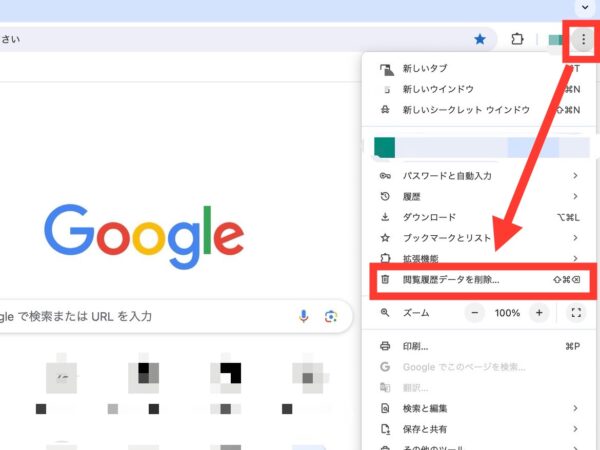Click the magnifier icon beside ズーム
Screen dimensions: 600x450
tap(385, 313)
